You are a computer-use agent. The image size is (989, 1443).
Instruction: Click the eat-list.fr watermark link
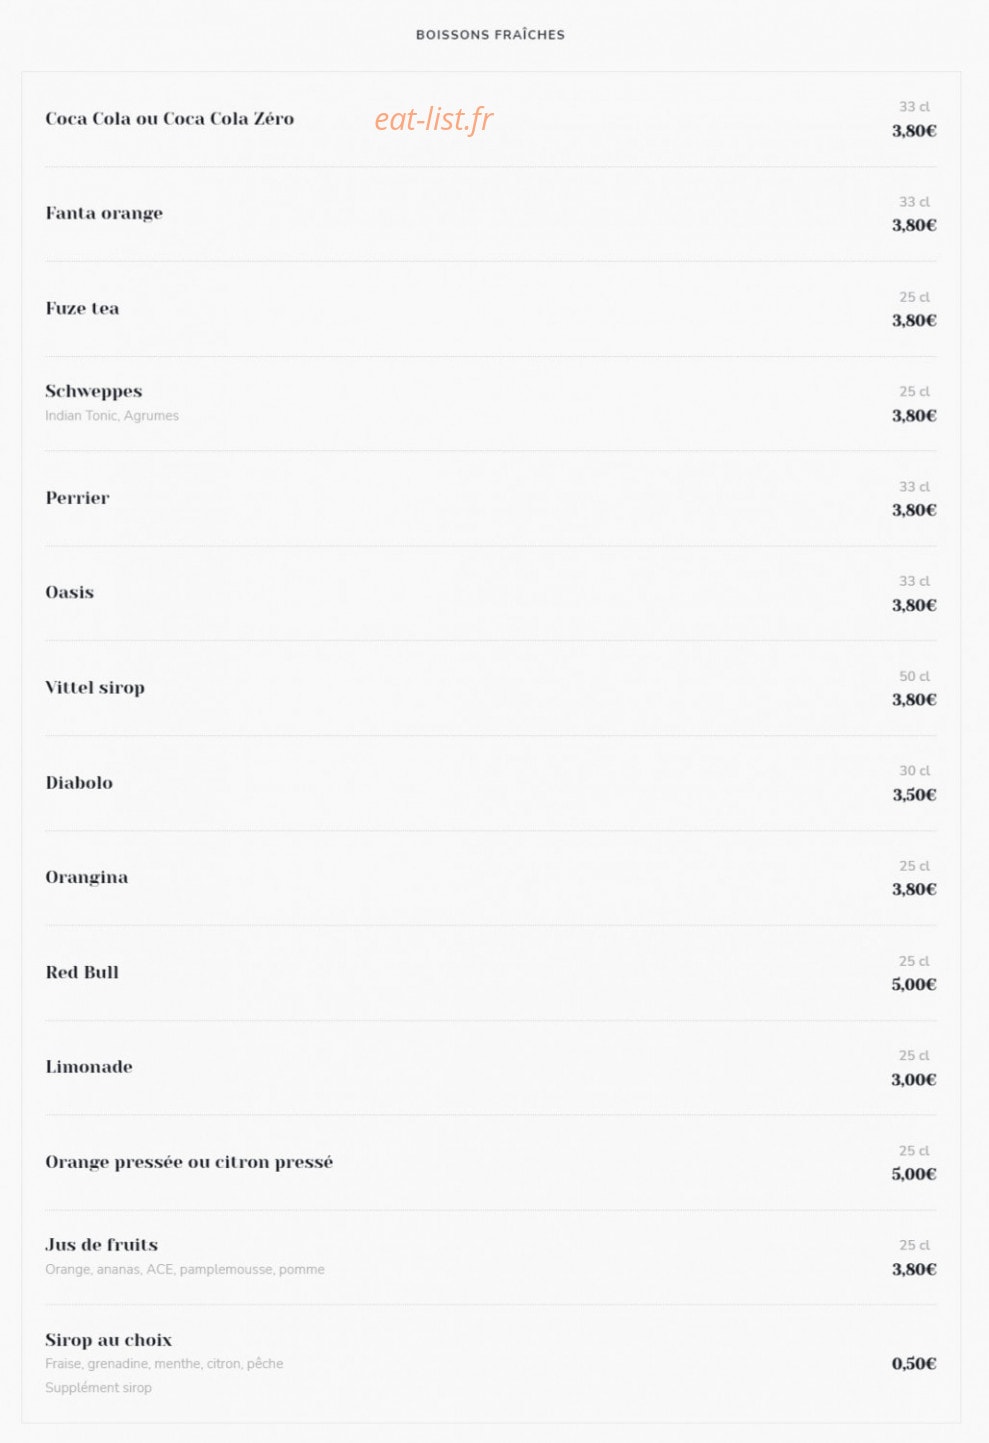434,119
